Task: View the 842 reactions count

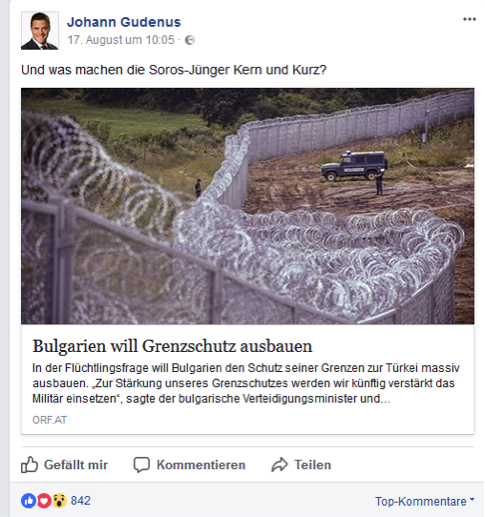Action: pos(81,501)
